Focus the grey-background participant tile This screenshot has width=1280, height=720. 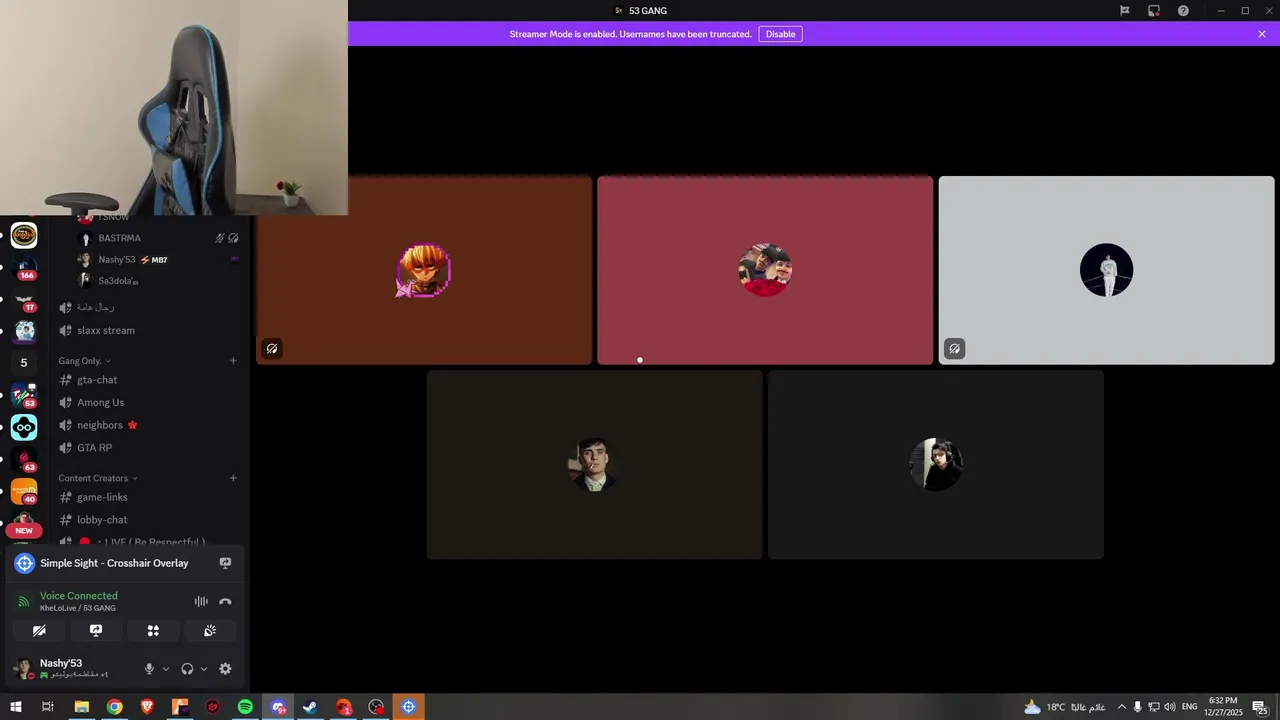click(1106, 270)
